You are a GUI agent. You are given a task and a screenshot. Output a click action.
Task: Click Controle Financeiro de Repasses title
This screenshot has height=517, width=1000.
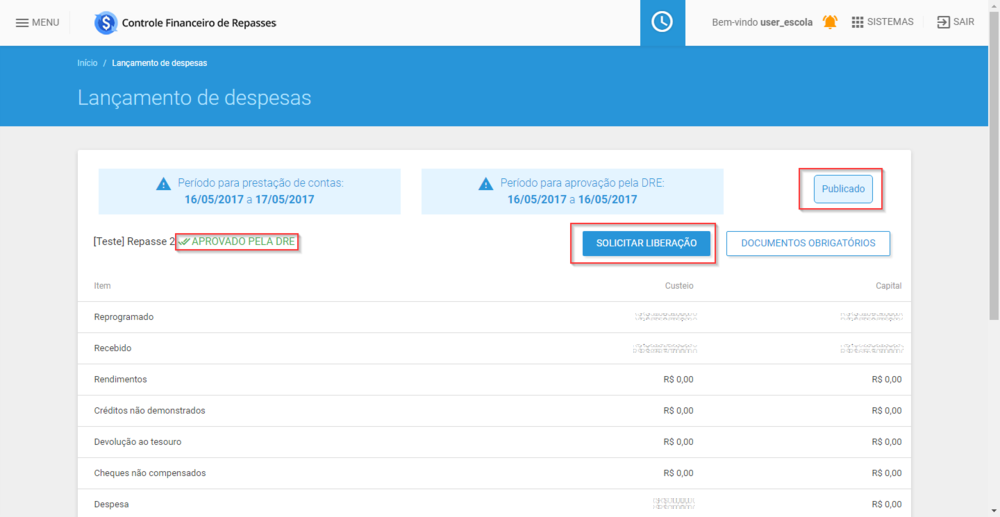point(198,23)
